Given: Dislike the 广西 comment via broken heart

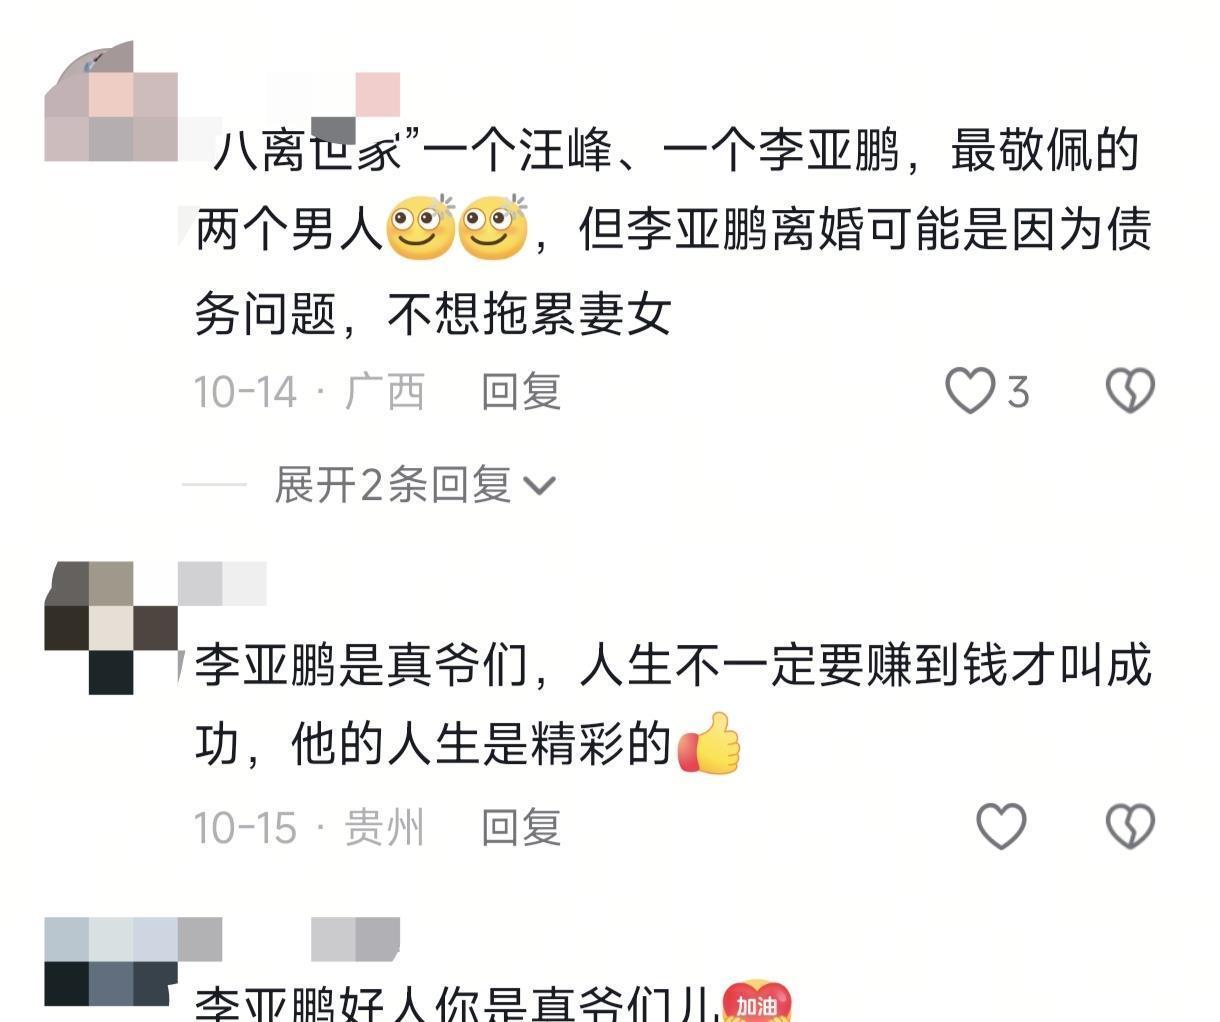Looking at the screenshot, I should (1130, 390).
